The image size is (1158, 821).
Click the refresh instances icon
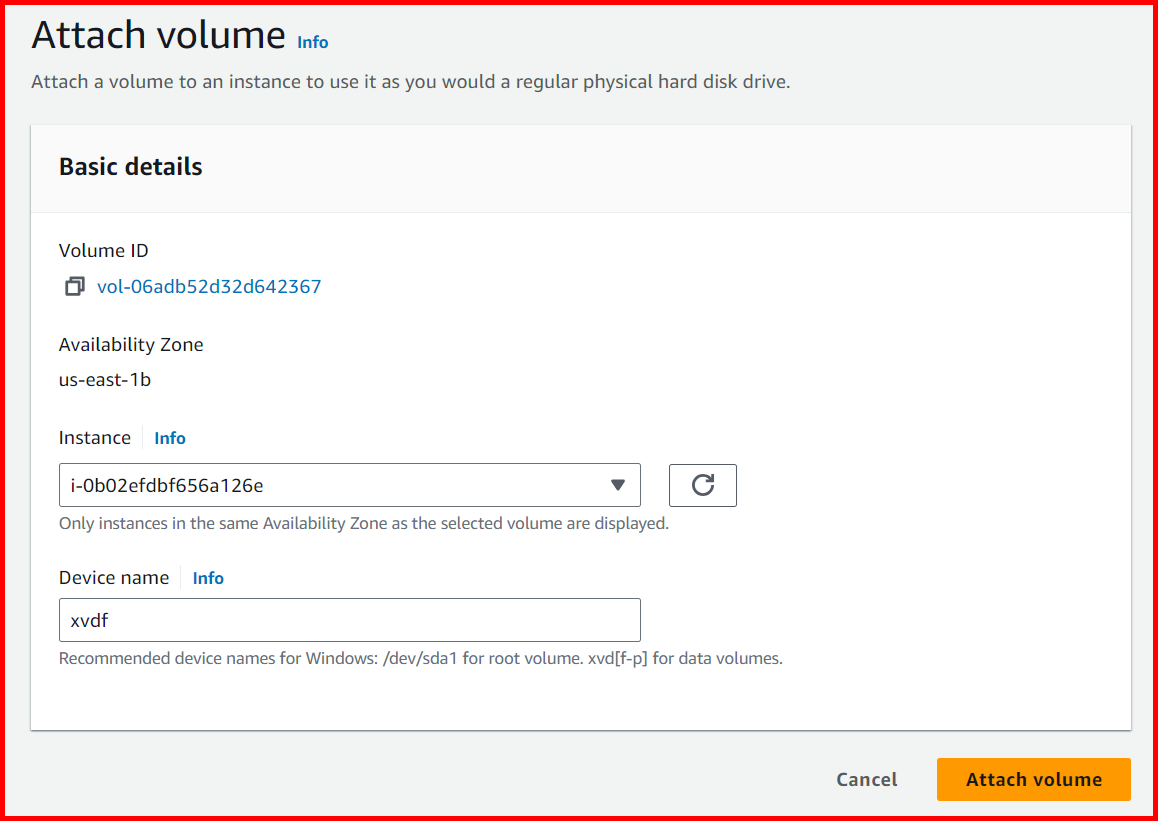pos(702,485)
